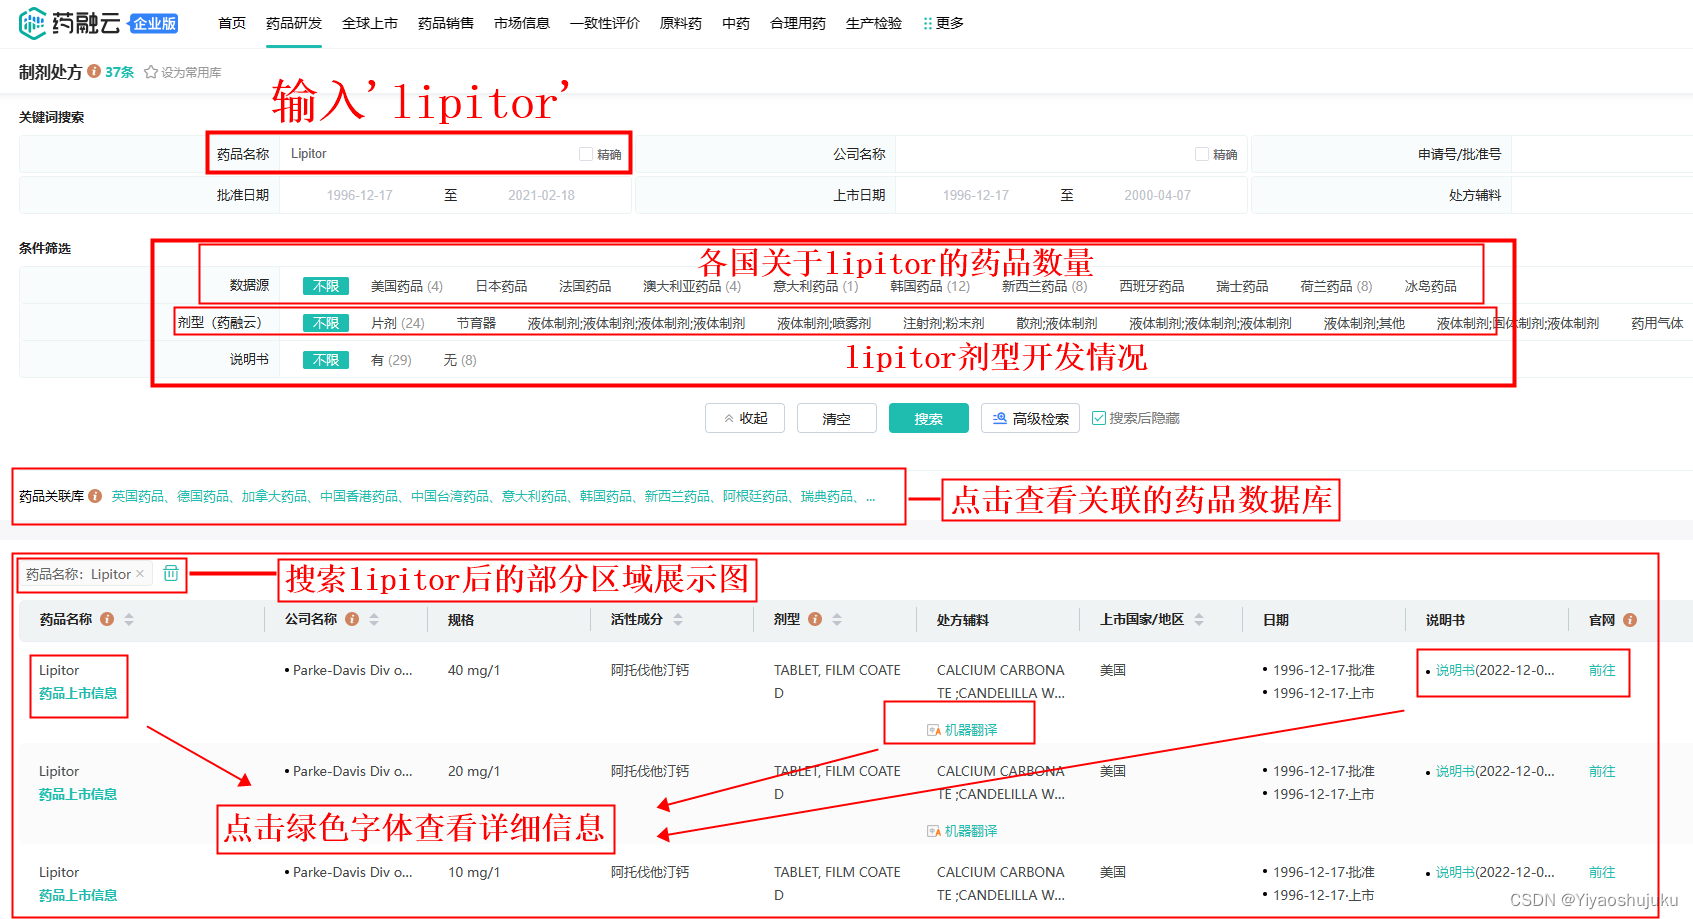Sort by 上市国家/地区 column
Screen dimensions: 1693x919
point(1199,620)
